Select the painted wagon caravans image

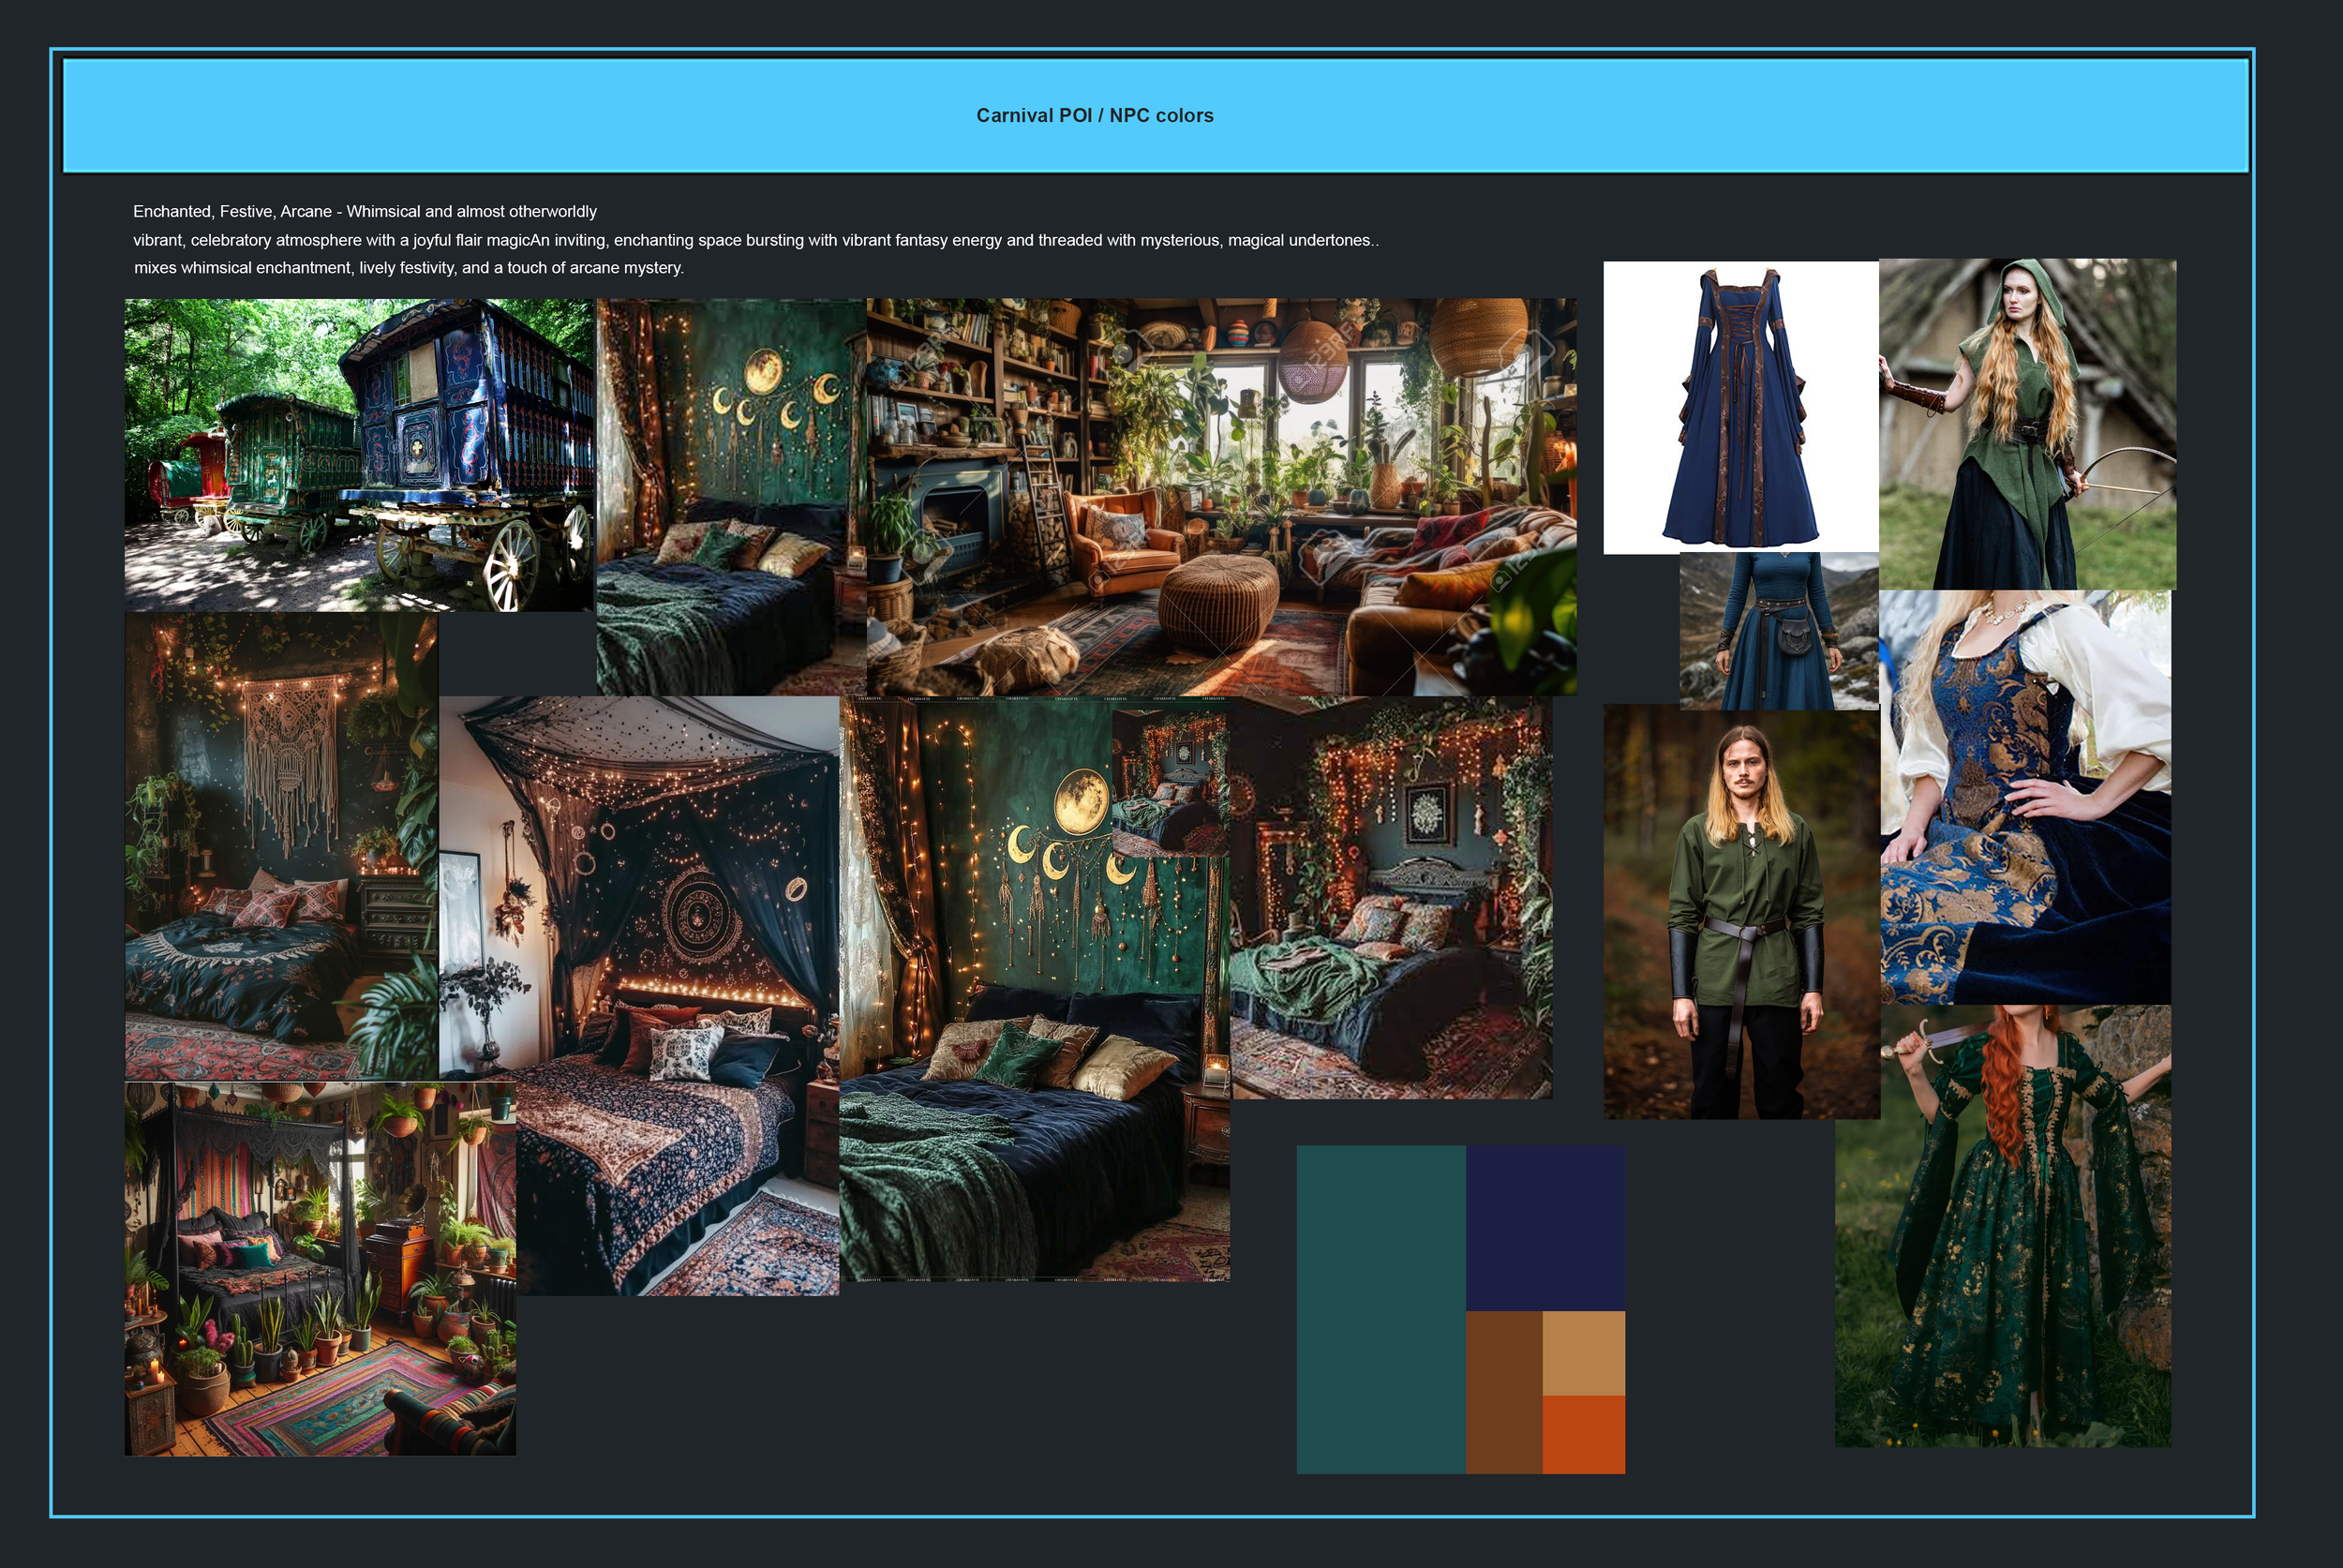358,454
